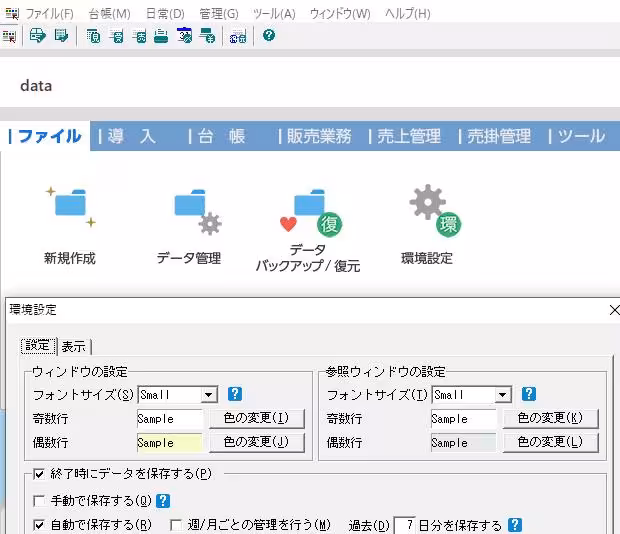The image size is (620, 534).
Task: Click help icon after 日分を保存する
Action: (515, 525)
